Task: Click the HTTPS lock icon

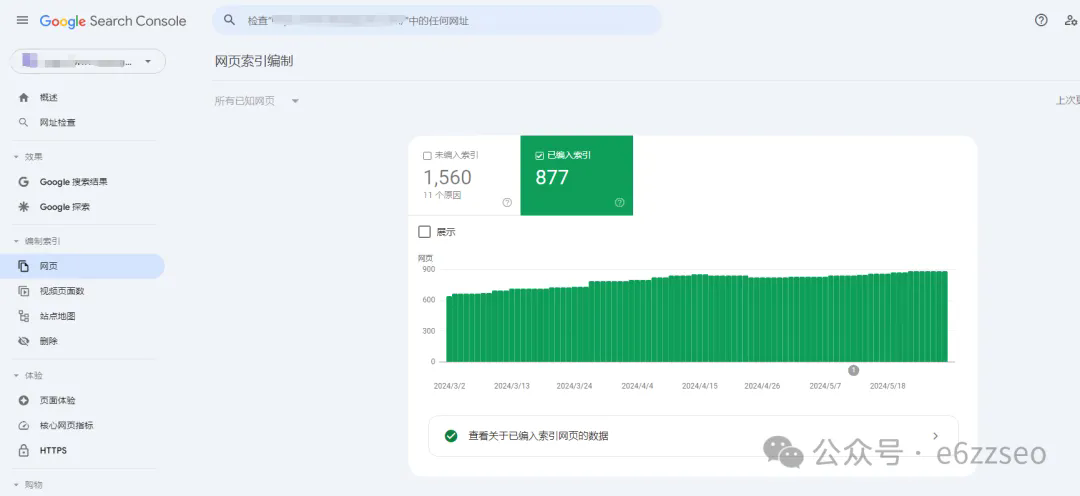Action: 23,451
